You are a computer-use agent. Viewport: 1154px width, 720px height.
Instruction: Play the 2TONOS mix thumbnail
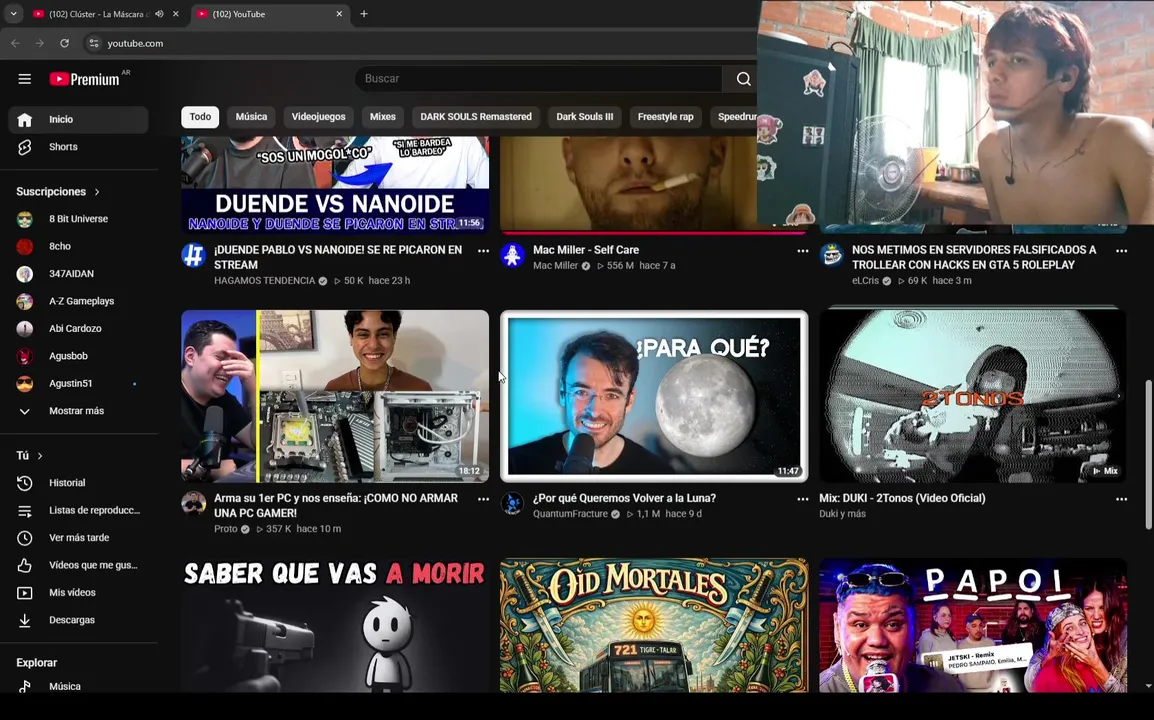[x=973, y=396]
